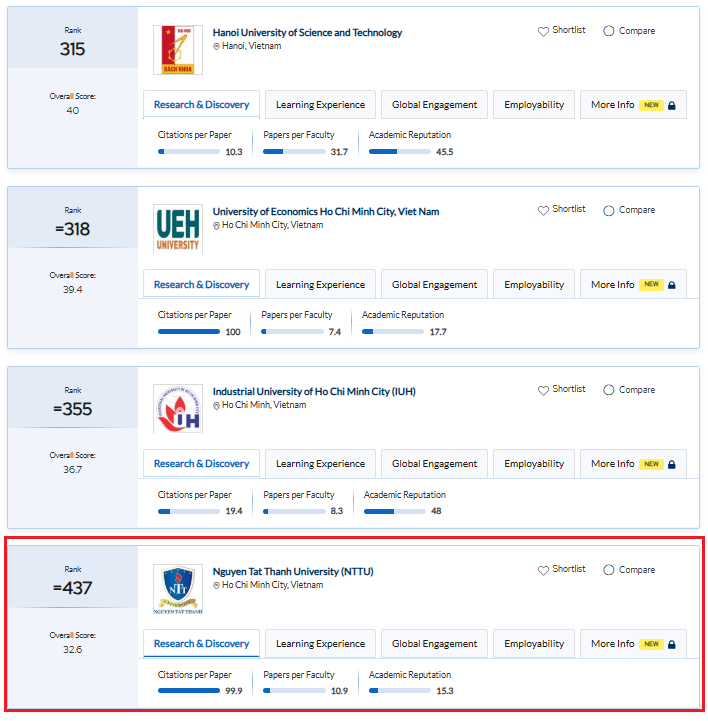Select the Employability tab for Industrial University (IUH)
The height and width of the screenshot is (721, 708).
(x=534, y=464)
